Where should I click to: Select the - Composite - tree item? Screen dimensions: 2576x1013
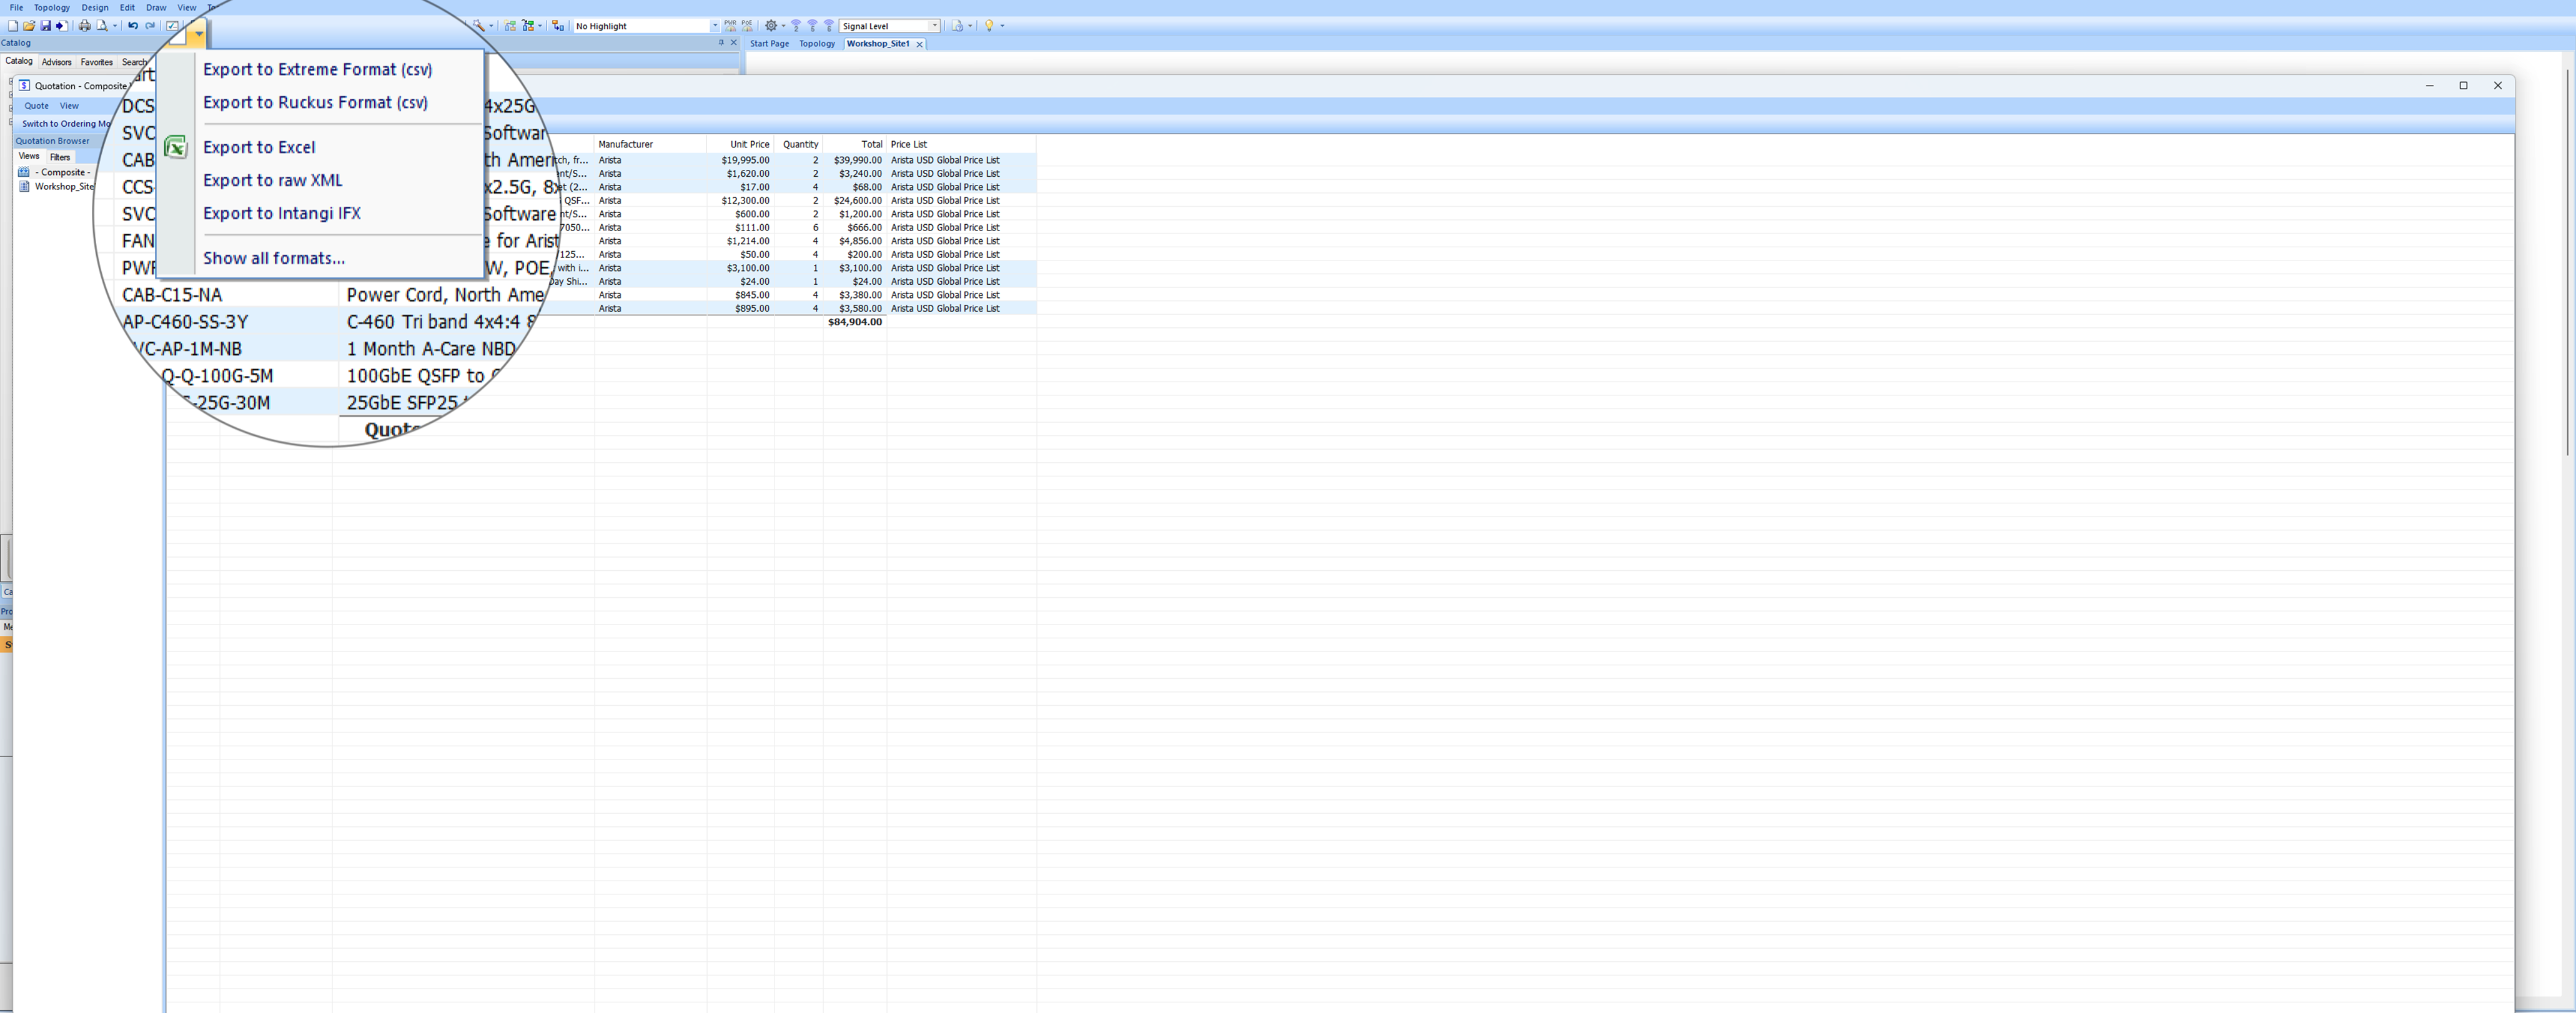point(62,172)
